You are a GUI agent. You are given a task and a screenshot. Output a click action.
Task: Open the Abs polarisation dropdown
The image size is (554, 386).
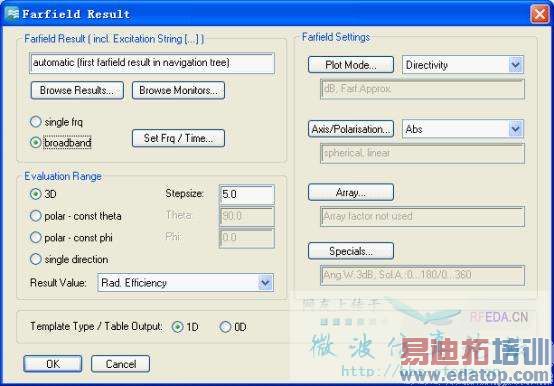click(515, 129)
